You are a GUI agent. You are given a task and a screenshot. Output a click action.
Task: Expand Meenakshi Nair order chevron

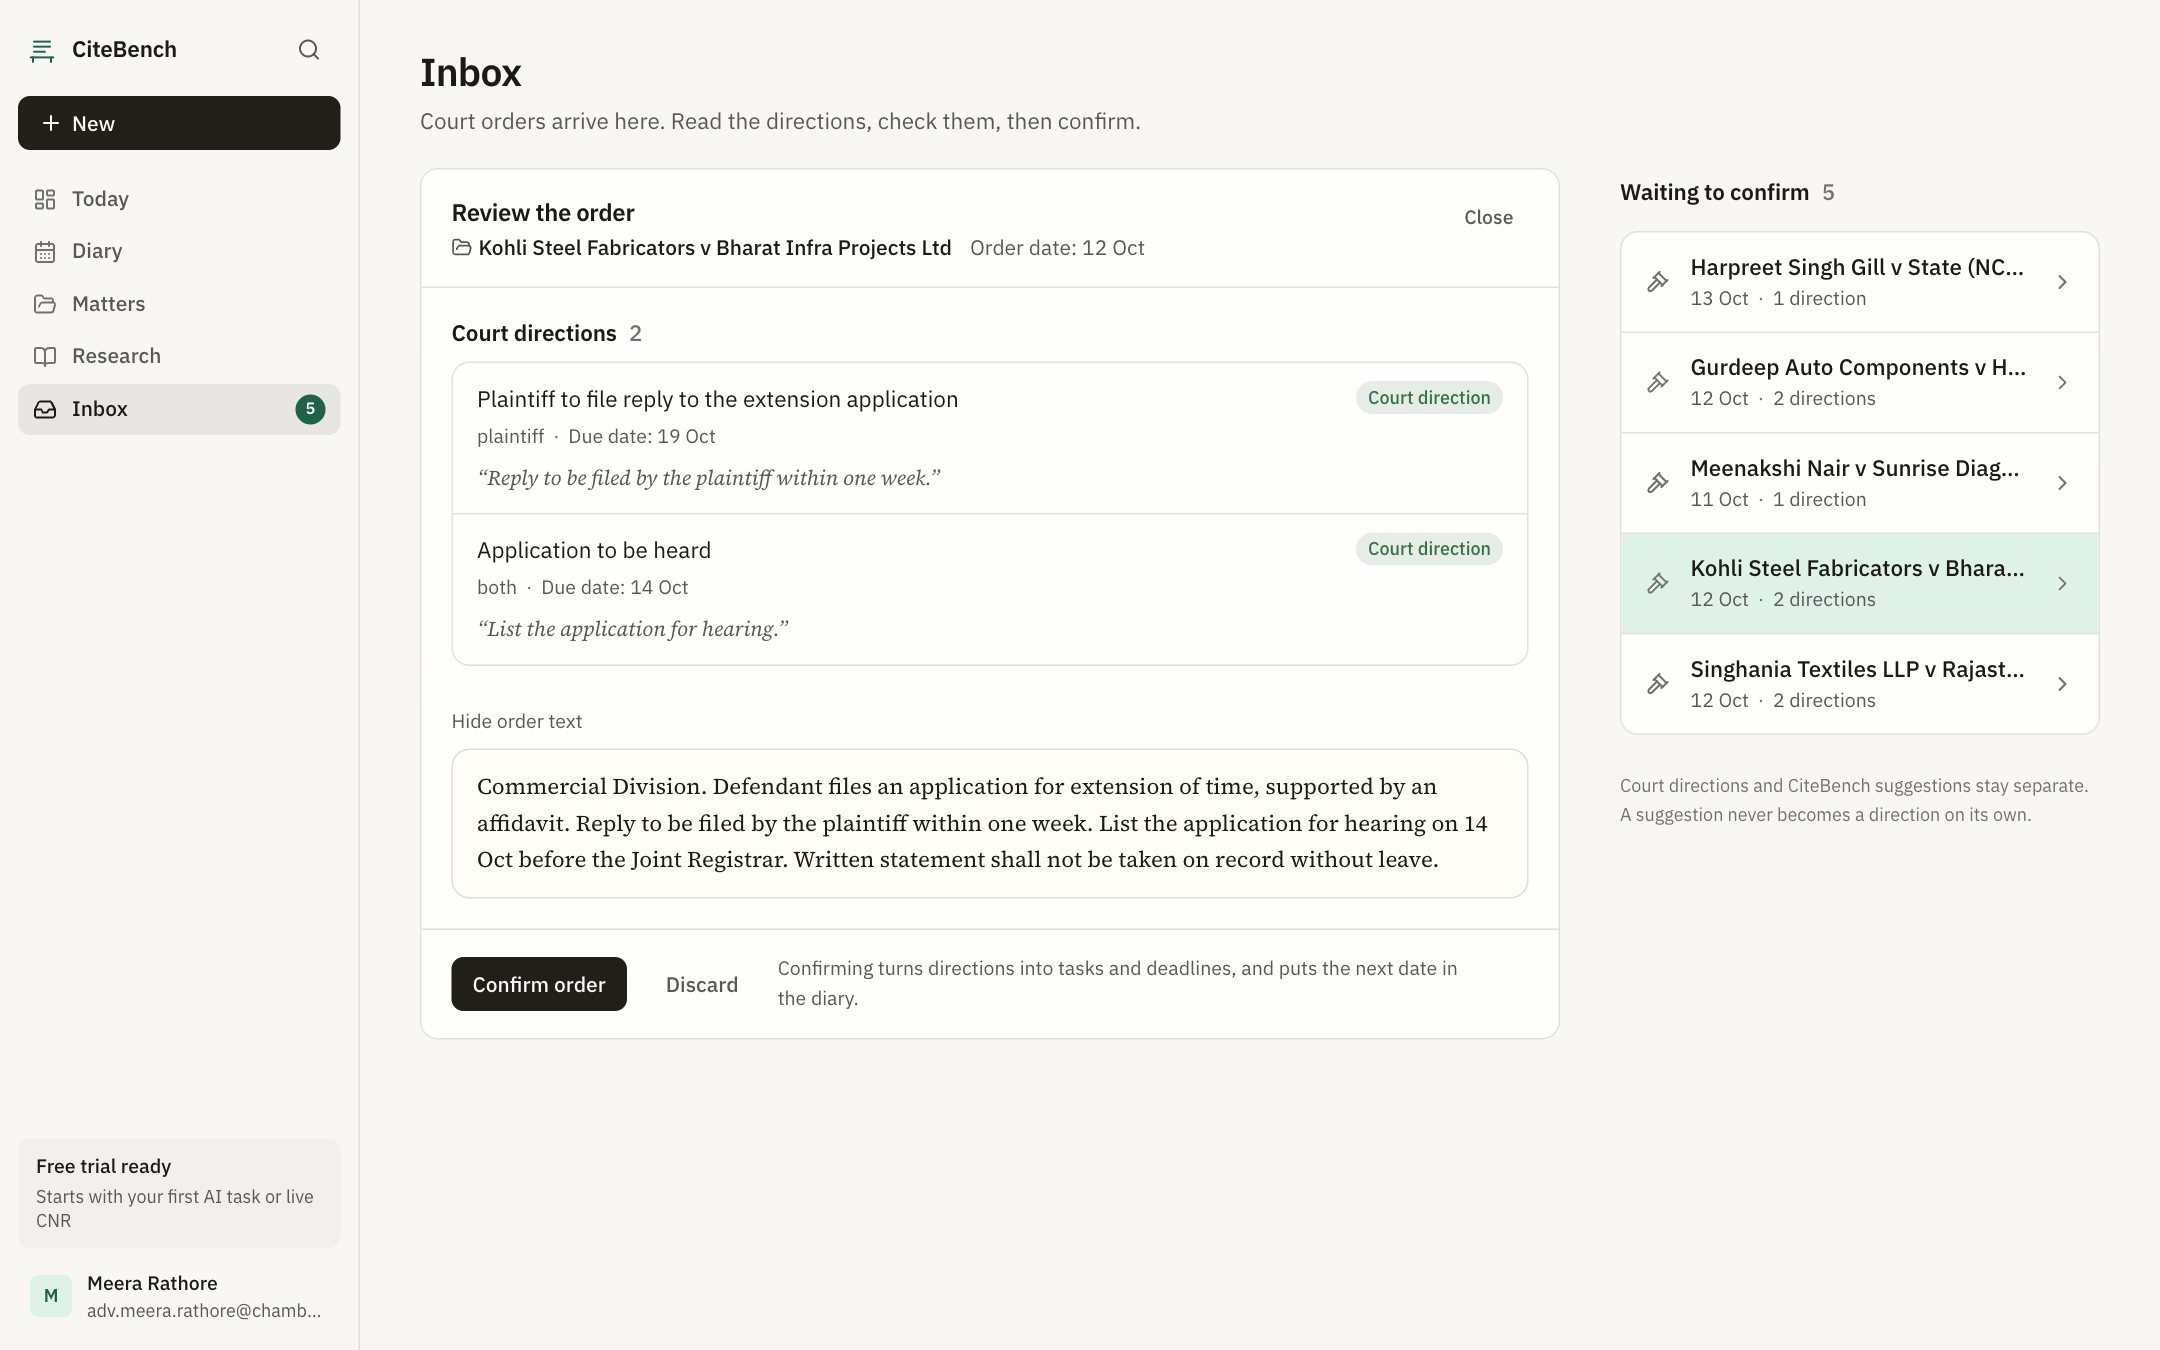(x=2062, y=483)
